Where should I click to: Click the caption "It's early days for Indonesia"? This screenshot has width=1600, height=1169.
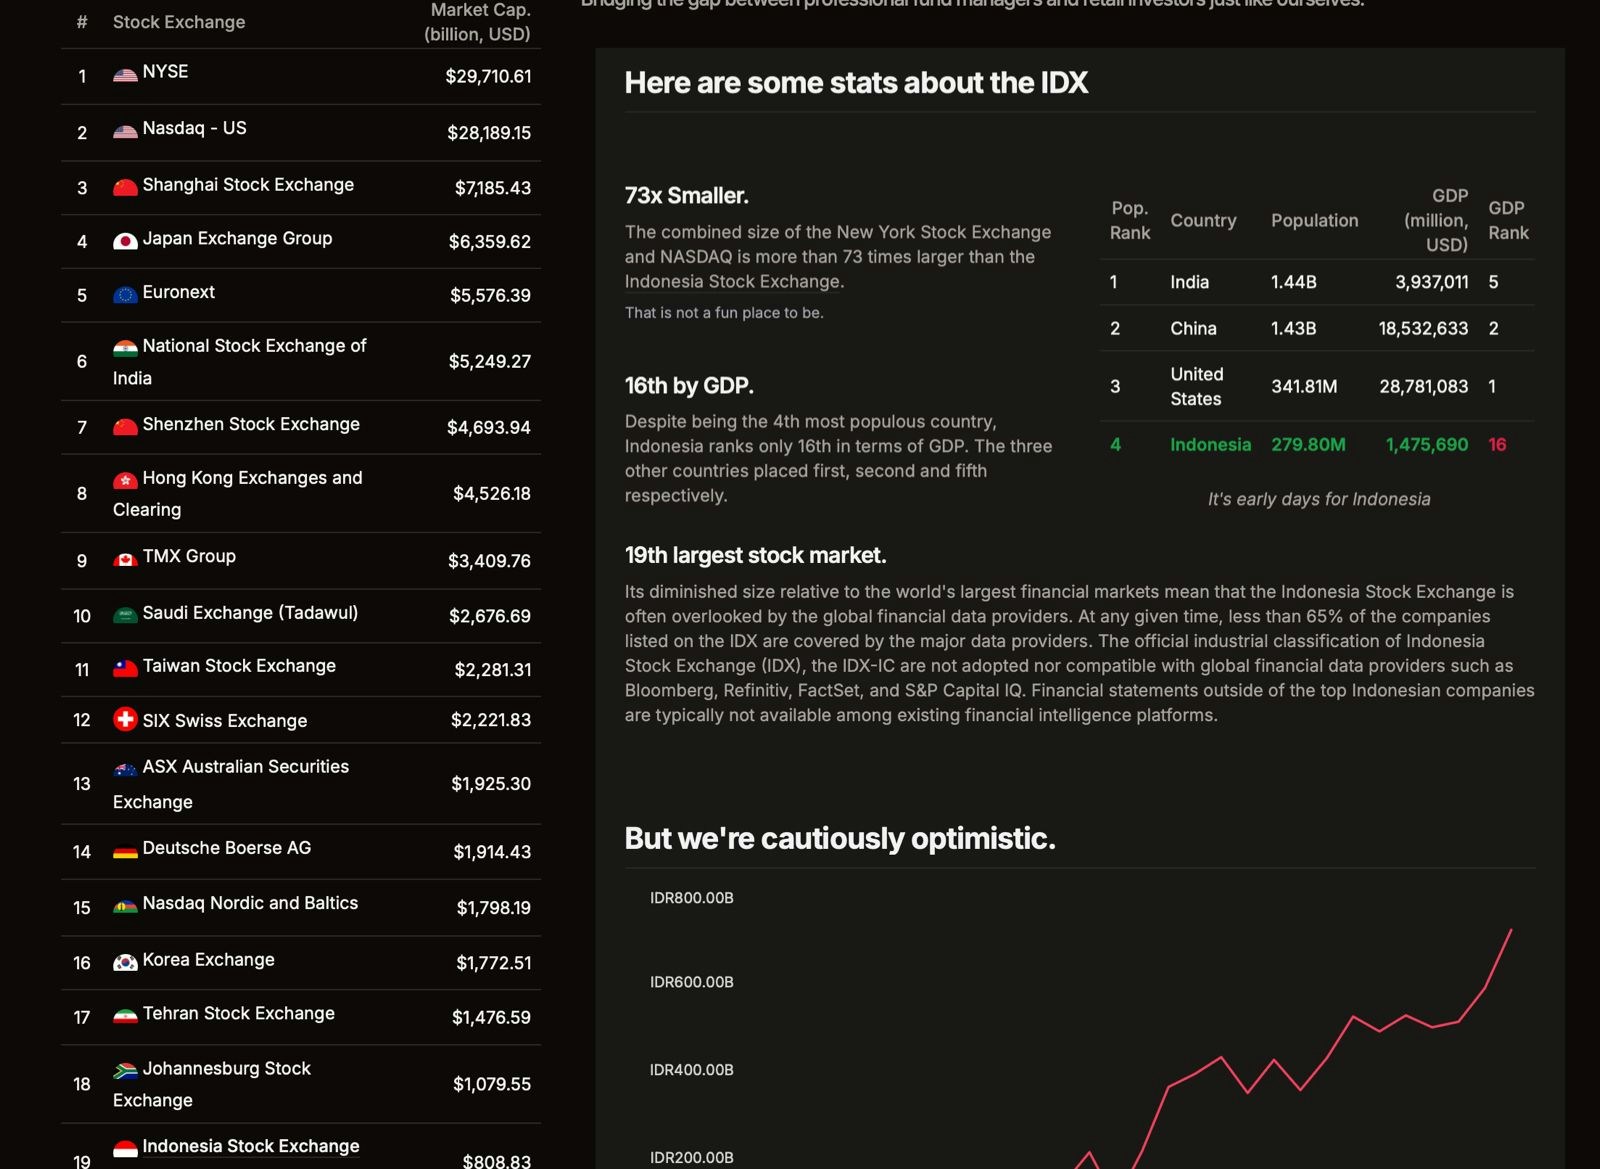(x=1319, y=499)
